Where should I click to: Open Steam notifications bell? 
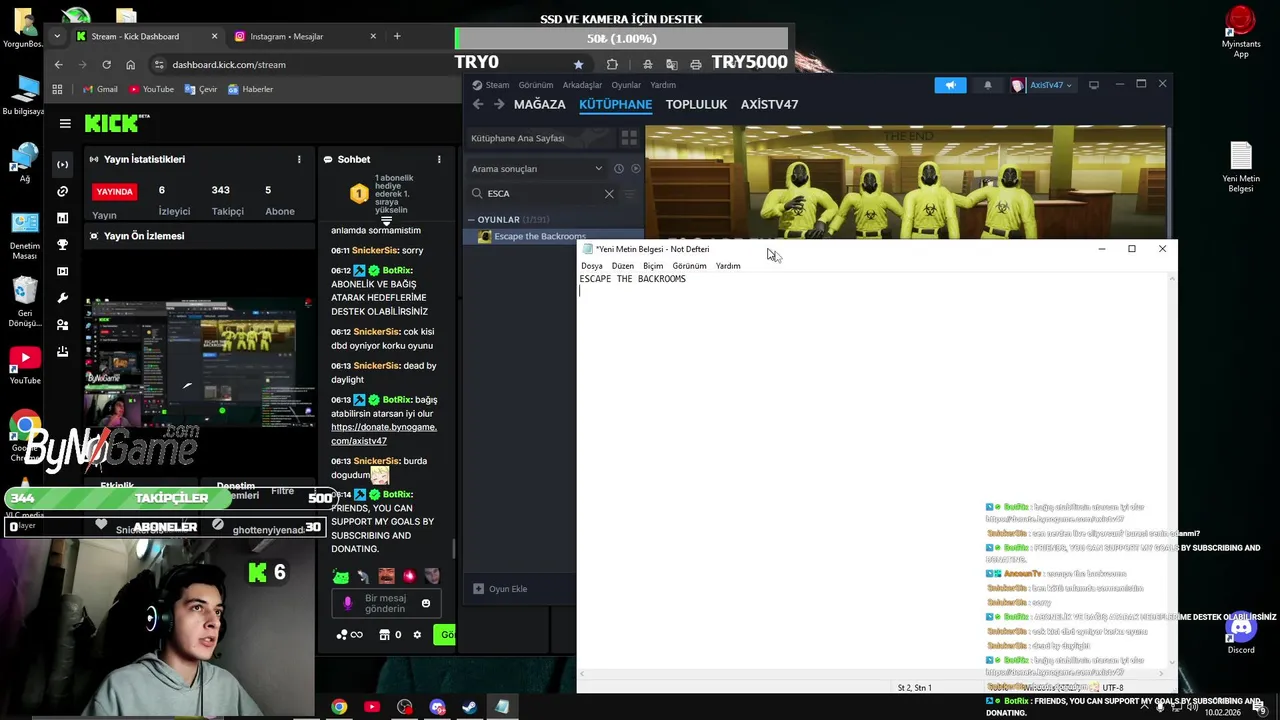pos(988,85)
